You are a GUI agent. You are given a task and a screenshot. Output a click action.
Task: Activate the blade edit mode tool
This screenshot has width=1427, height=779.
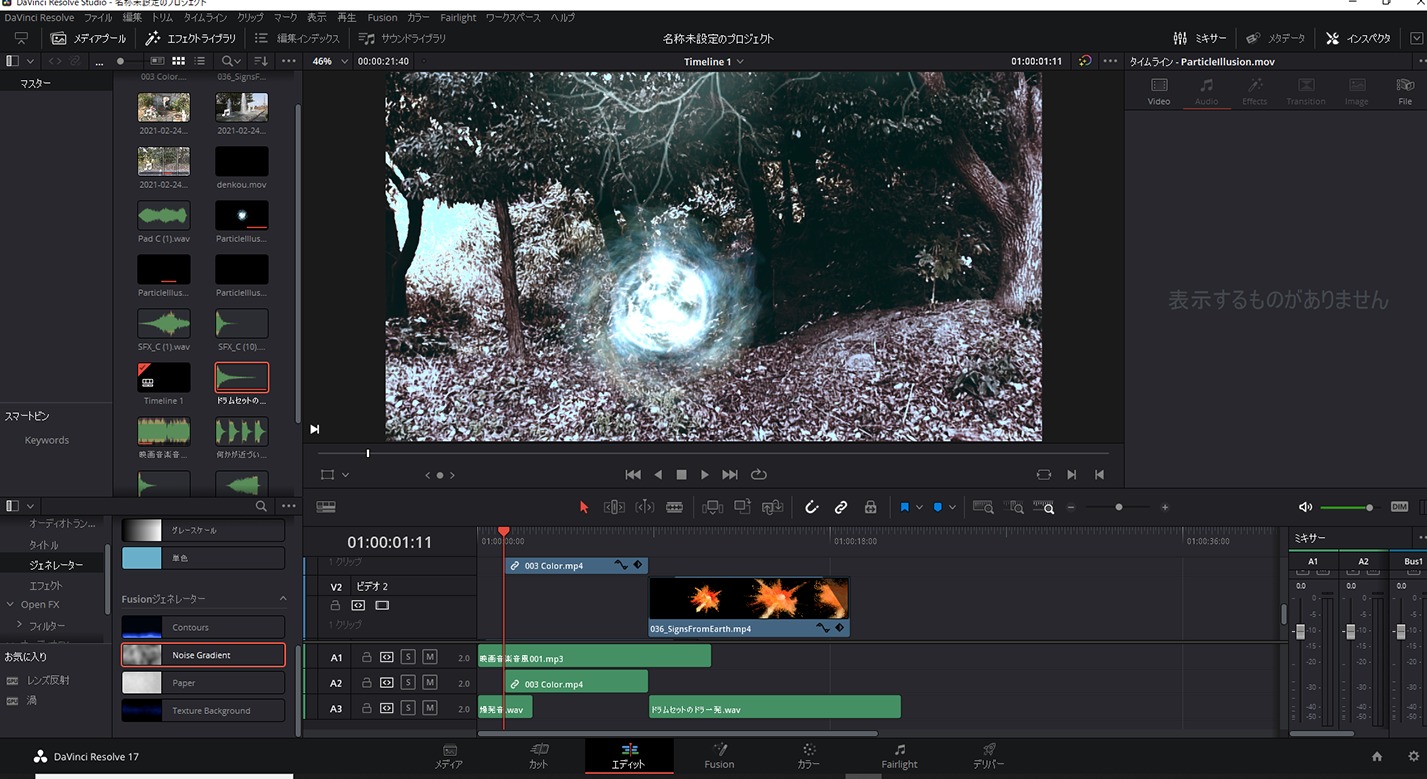[x=674, y=507]
